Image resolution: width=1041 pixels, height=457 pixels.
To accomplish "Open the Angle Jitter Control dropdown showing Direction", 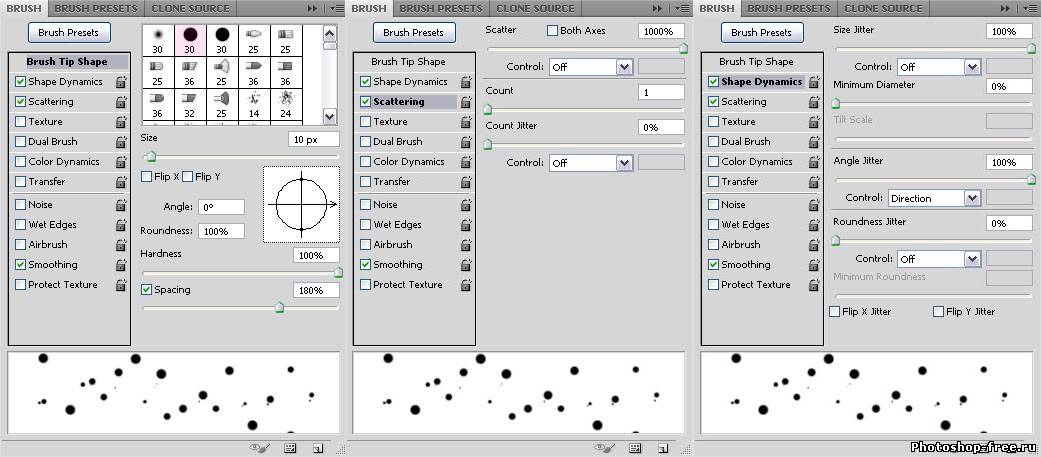I will 933,198.
